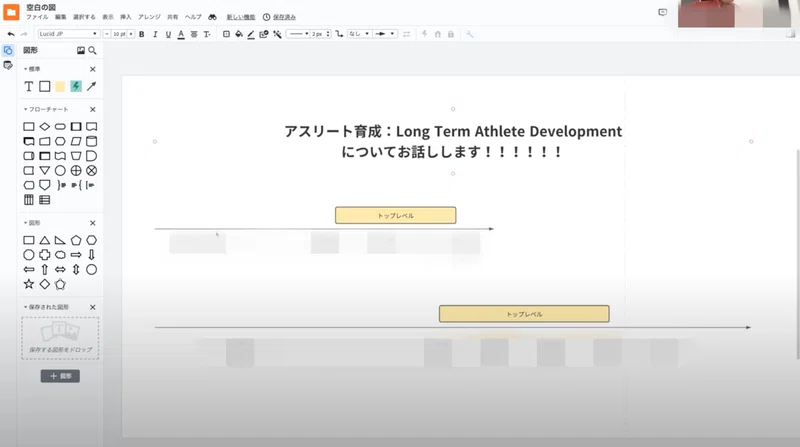Choose the line routing style icon
This screenshot has width=800, height=447.
point(339,34)
